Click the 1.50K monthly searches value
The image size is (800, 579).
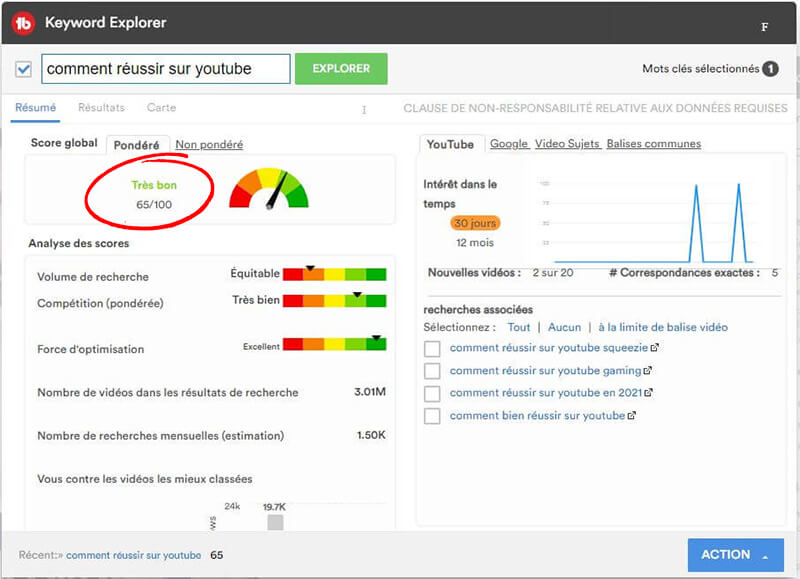tap(371, 435)
